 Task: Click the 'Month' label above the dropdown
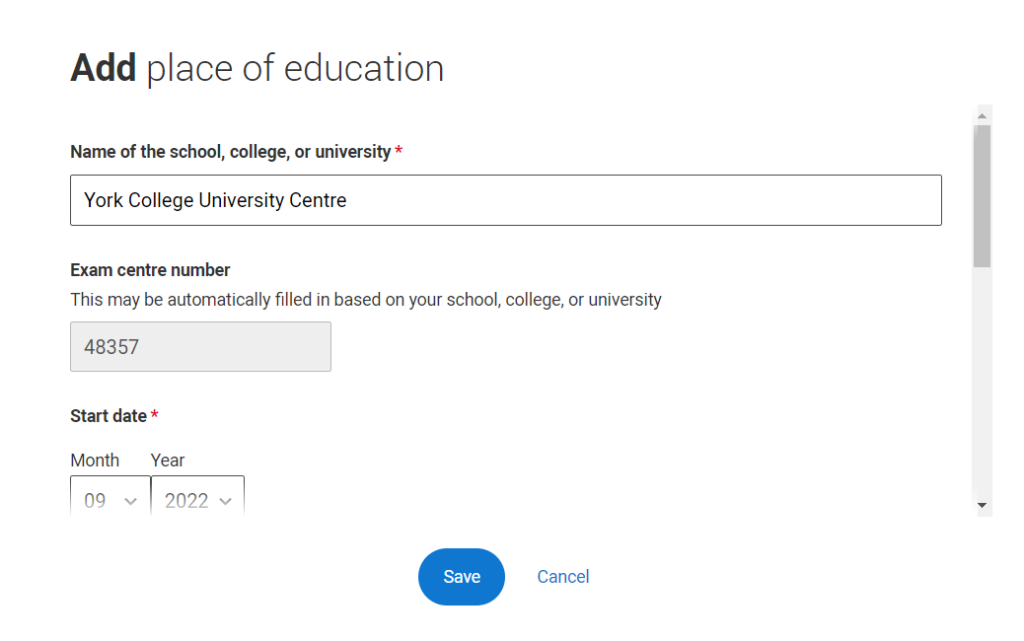tap(95, 460)
